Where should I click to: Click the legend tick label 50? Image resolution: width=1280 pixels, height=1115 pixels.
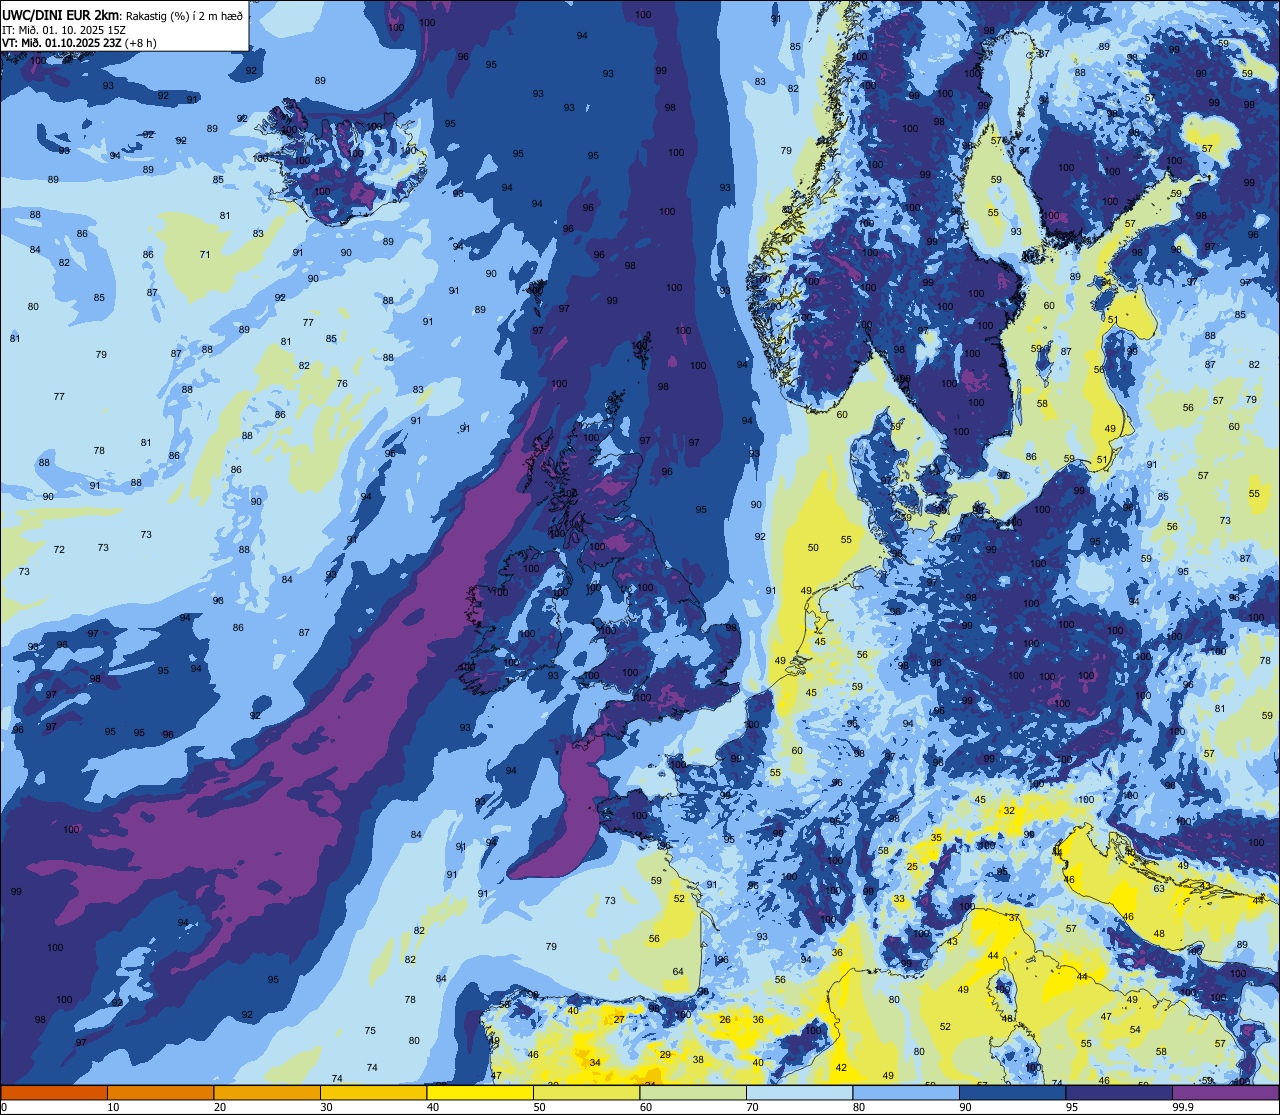coord(539,1106)
